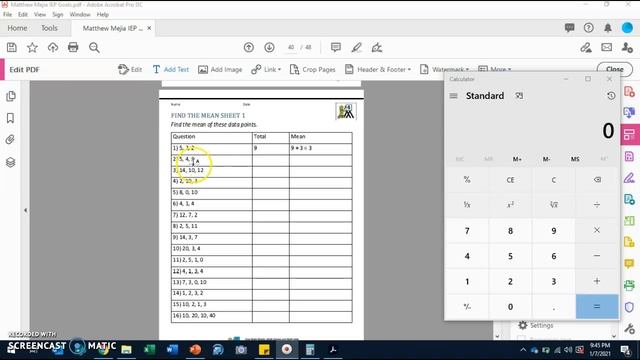Click the comment bubble icon in main toolbar

click(x=336, y=47)
